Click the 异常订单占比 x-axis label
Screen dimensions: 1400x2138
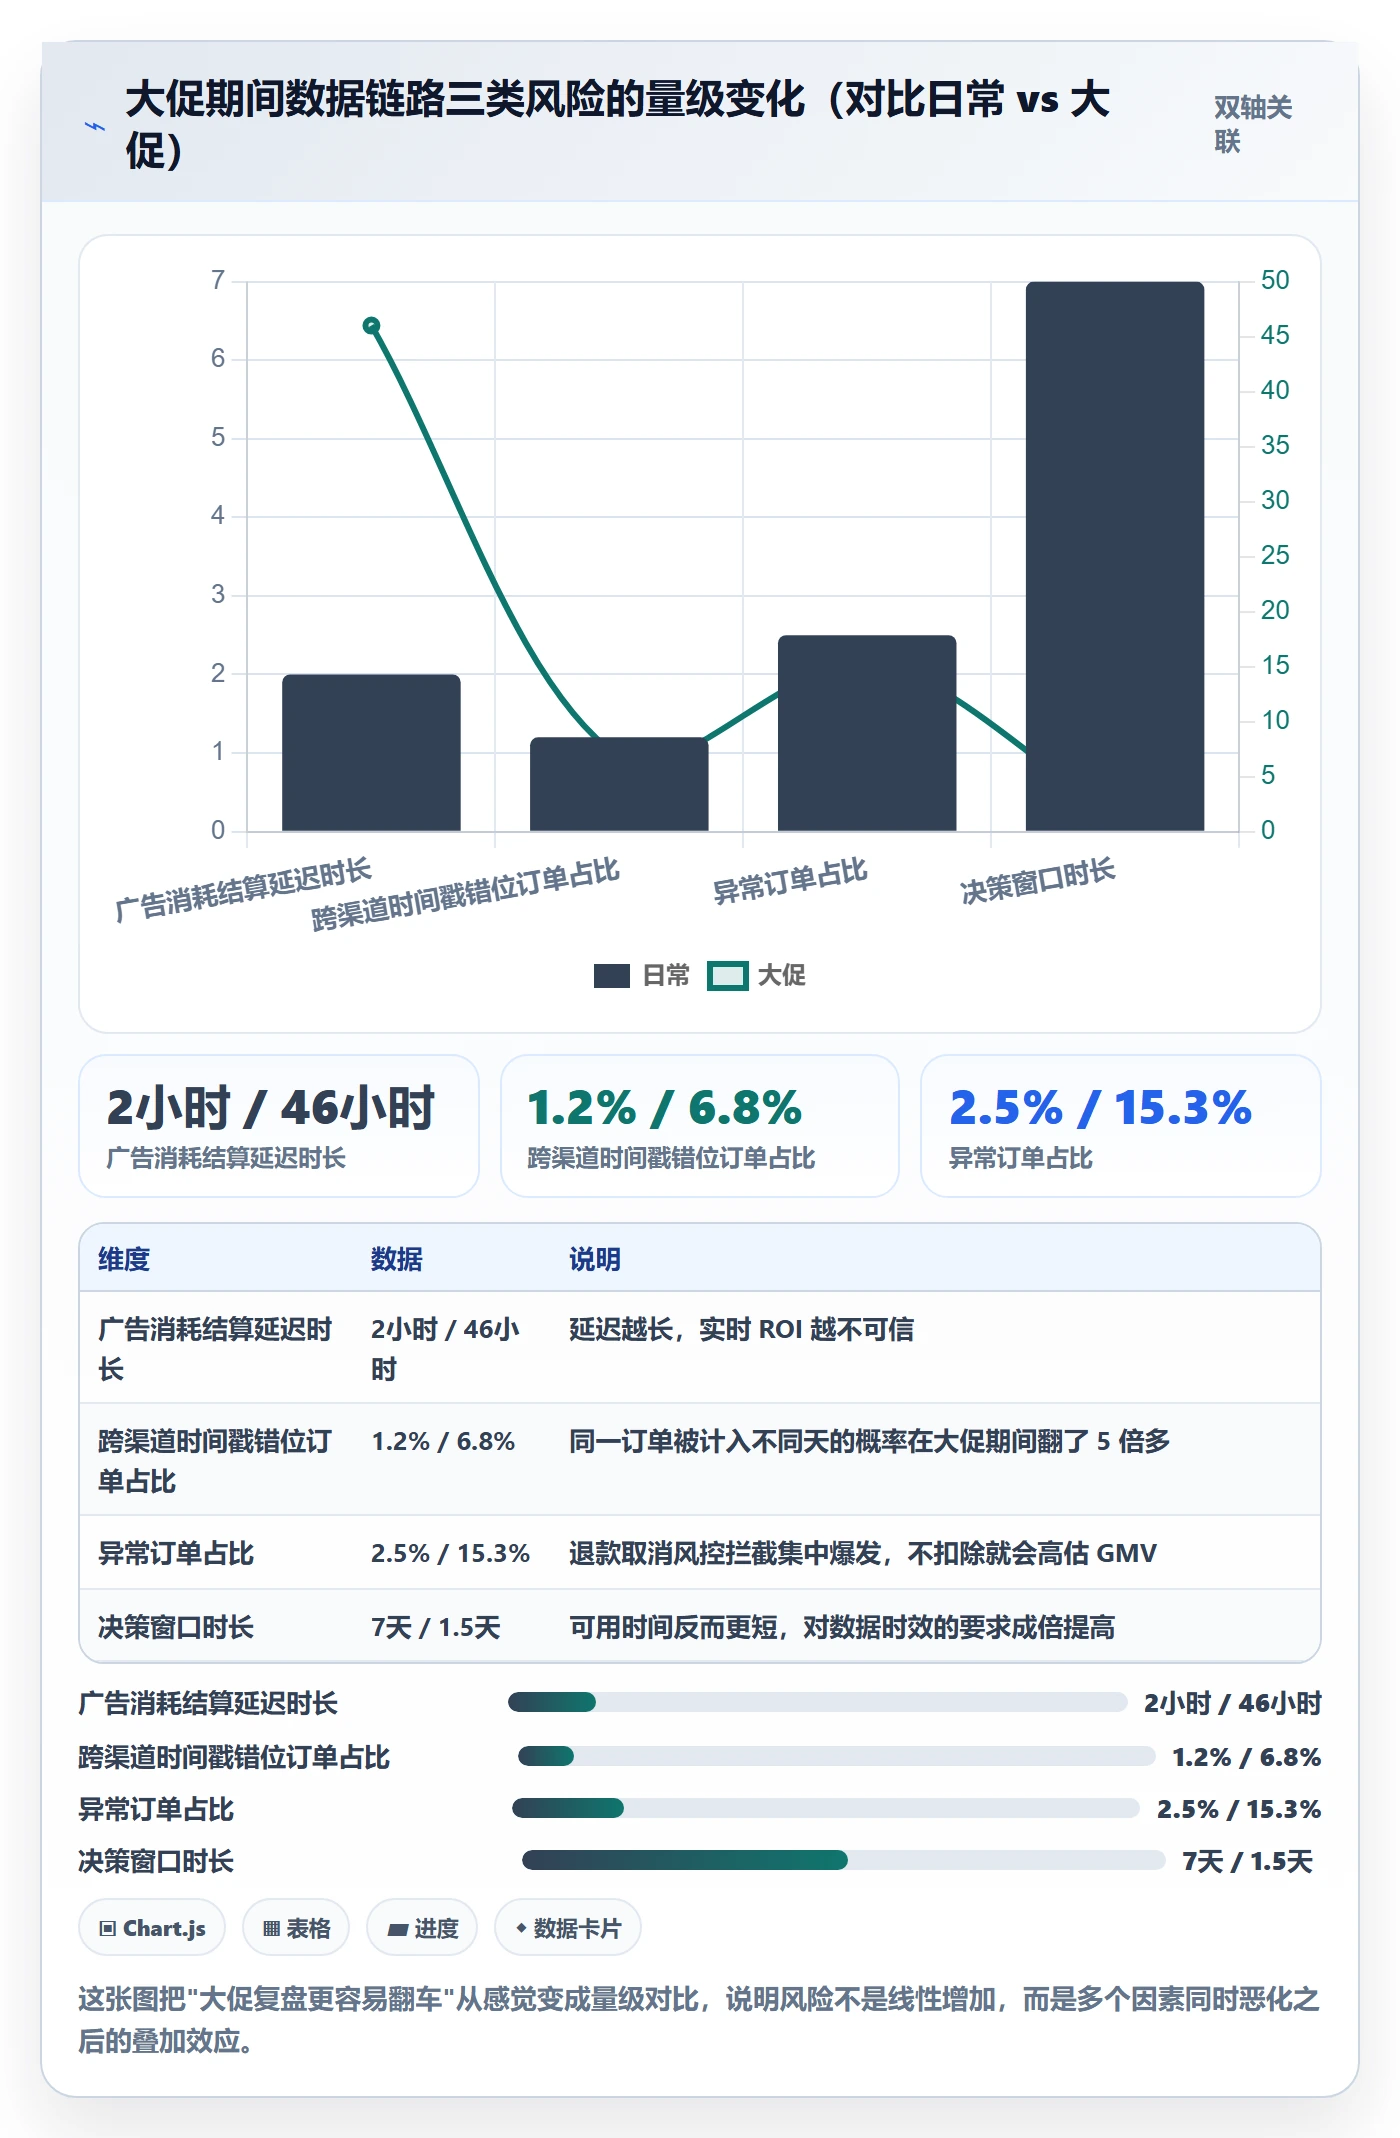[x=790, y=881]
